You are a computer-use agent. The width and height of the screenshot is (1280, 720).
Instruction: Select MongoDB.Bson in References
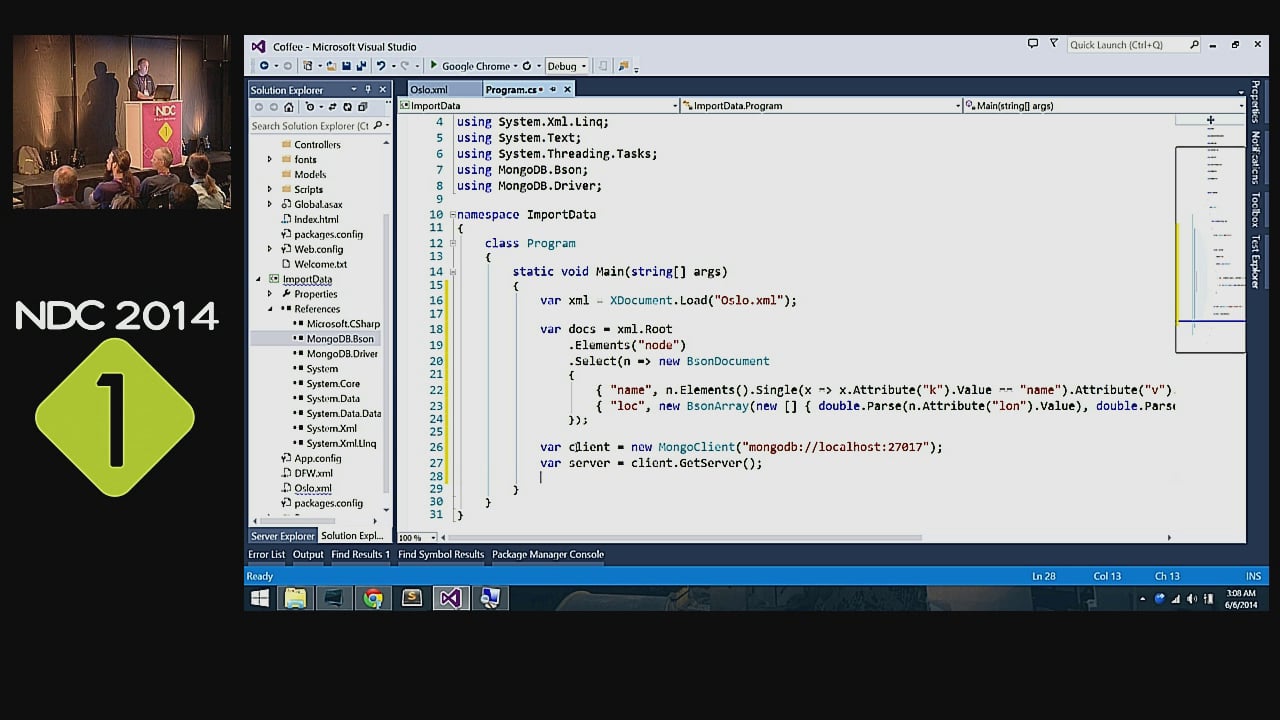tap(340, 339)
